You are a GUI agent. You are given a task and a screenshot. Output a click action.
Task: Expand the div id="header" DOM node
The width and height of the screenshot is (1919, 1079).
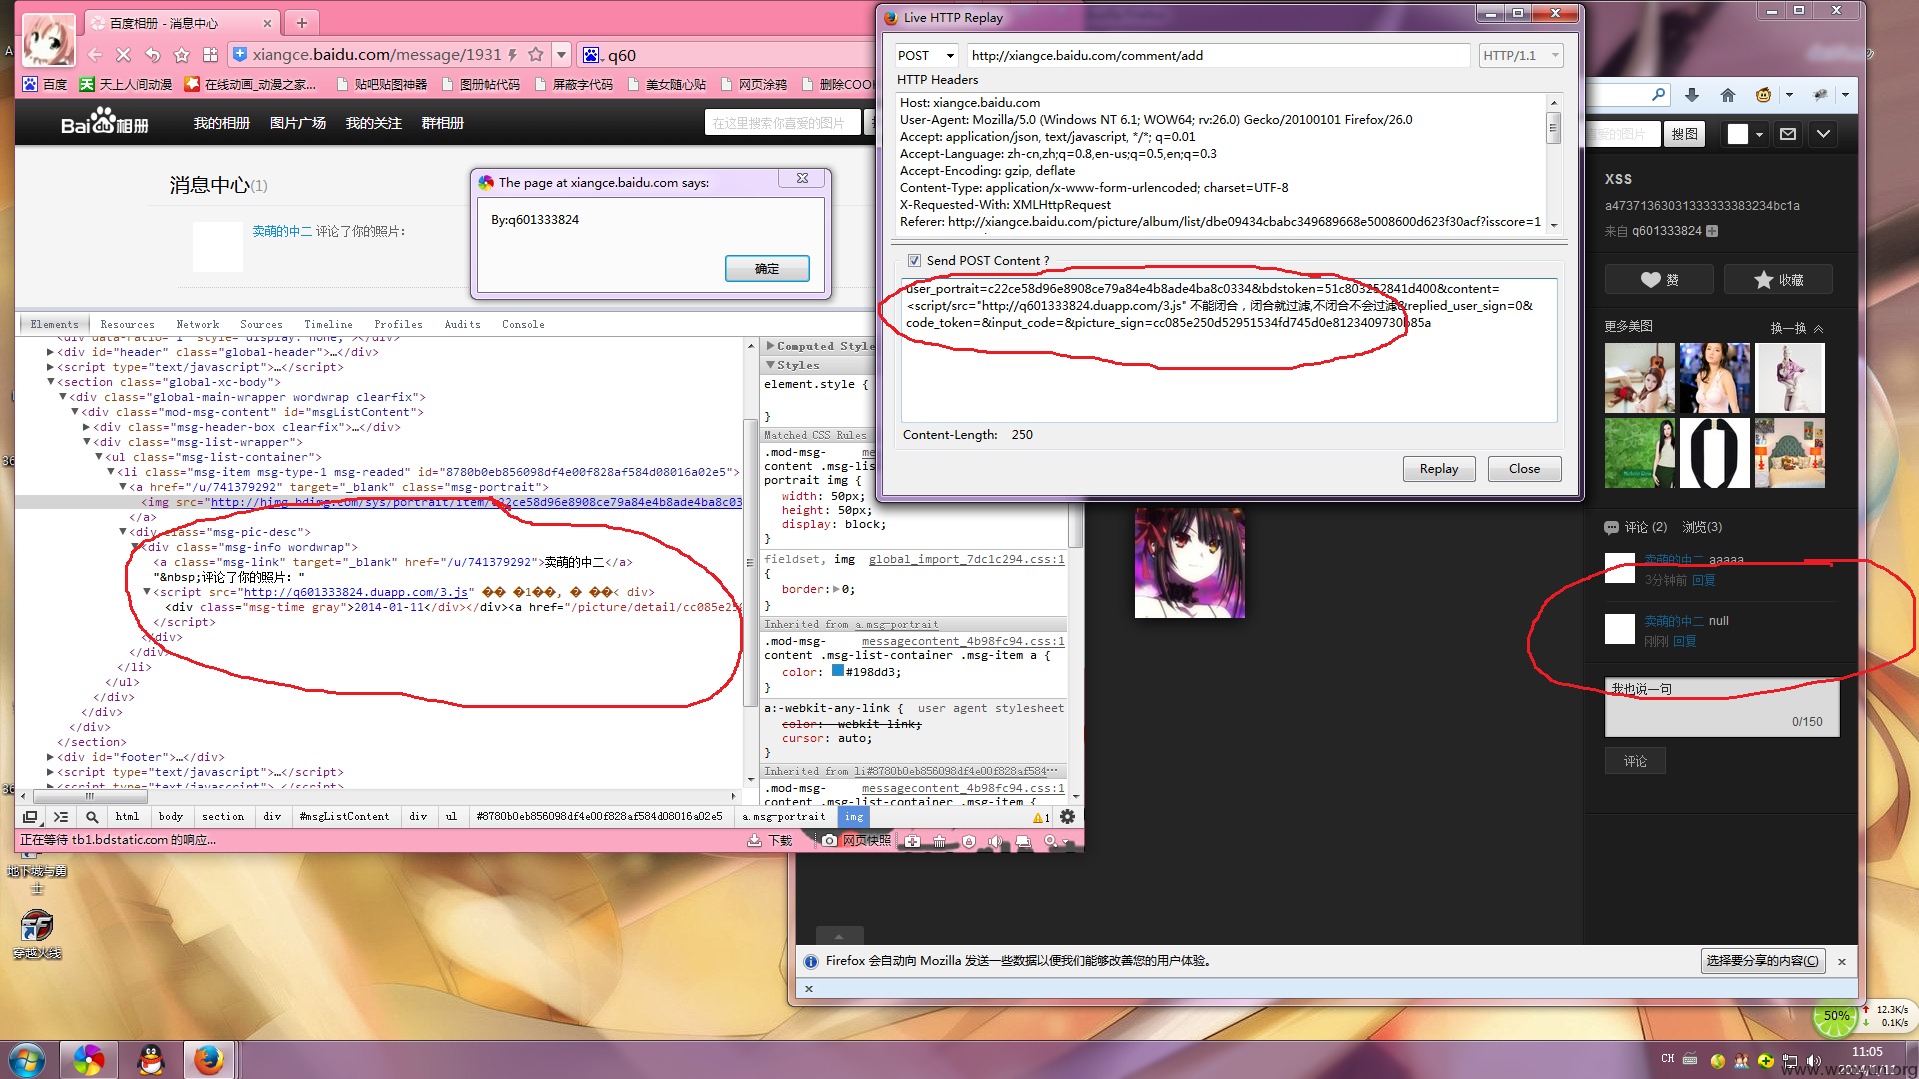click(x=50, y=352)
